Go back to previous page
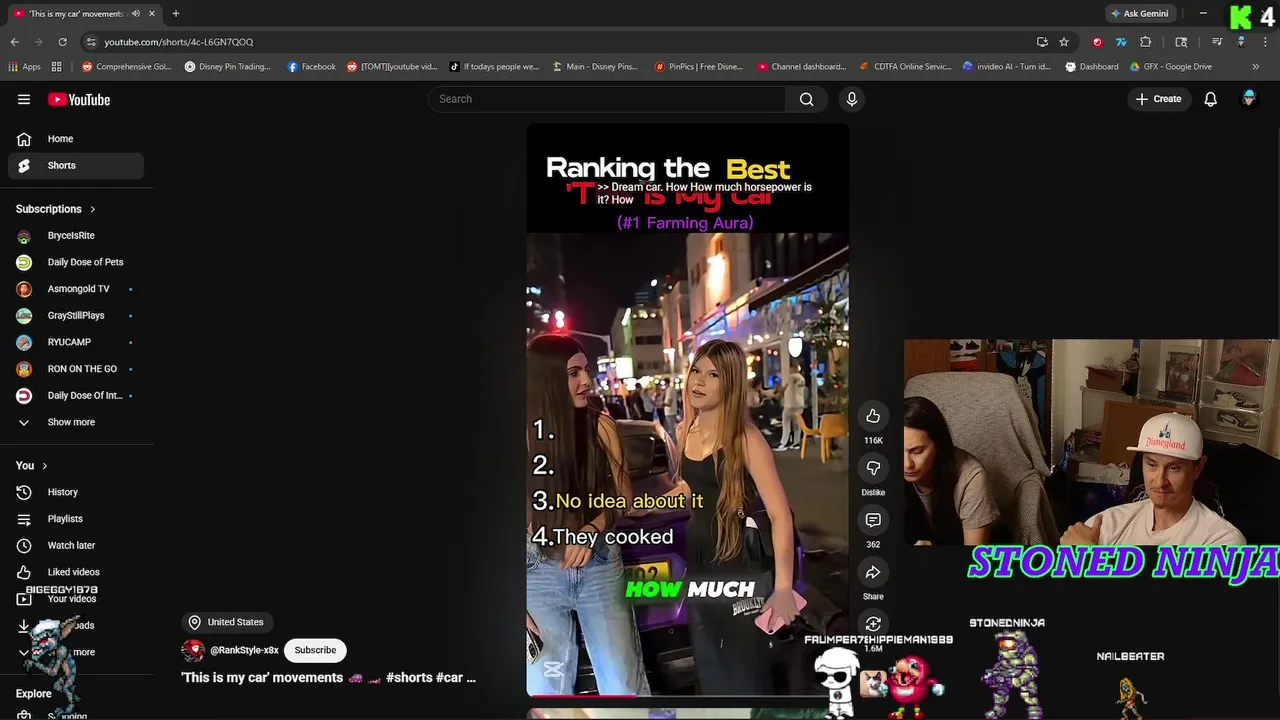The width and height of the screenshot is (1280, 720). tap(15, 42)
